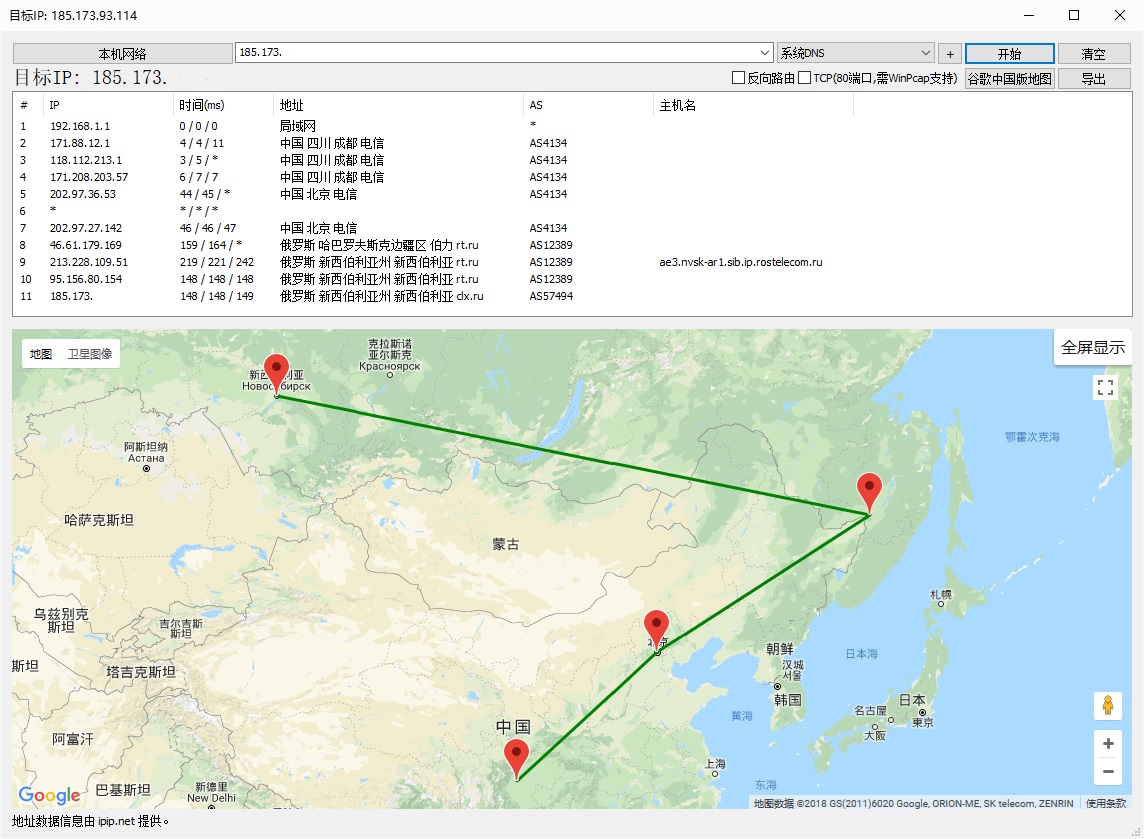The image size is (1144, 839).
Task: Select hop row 171.208.203.57
Action: click(572, 177)
